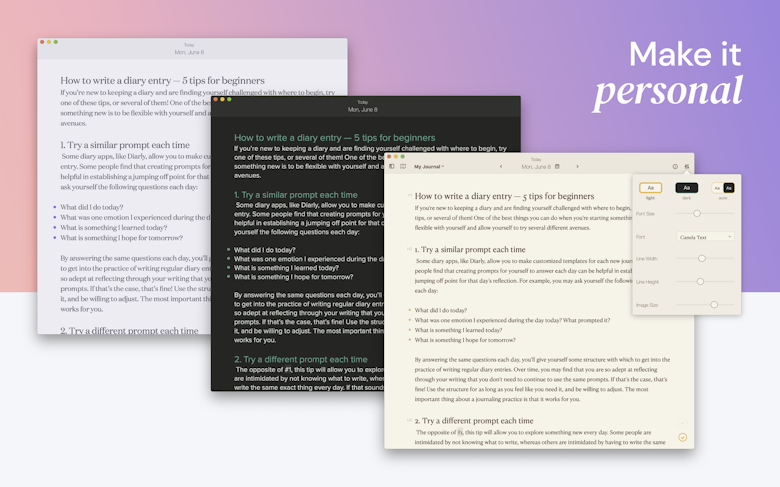Image resolution: width=780 pixels, height=487 pixels.
Task: Adjust the Image Size slider
Action: (x=705, y=304)
